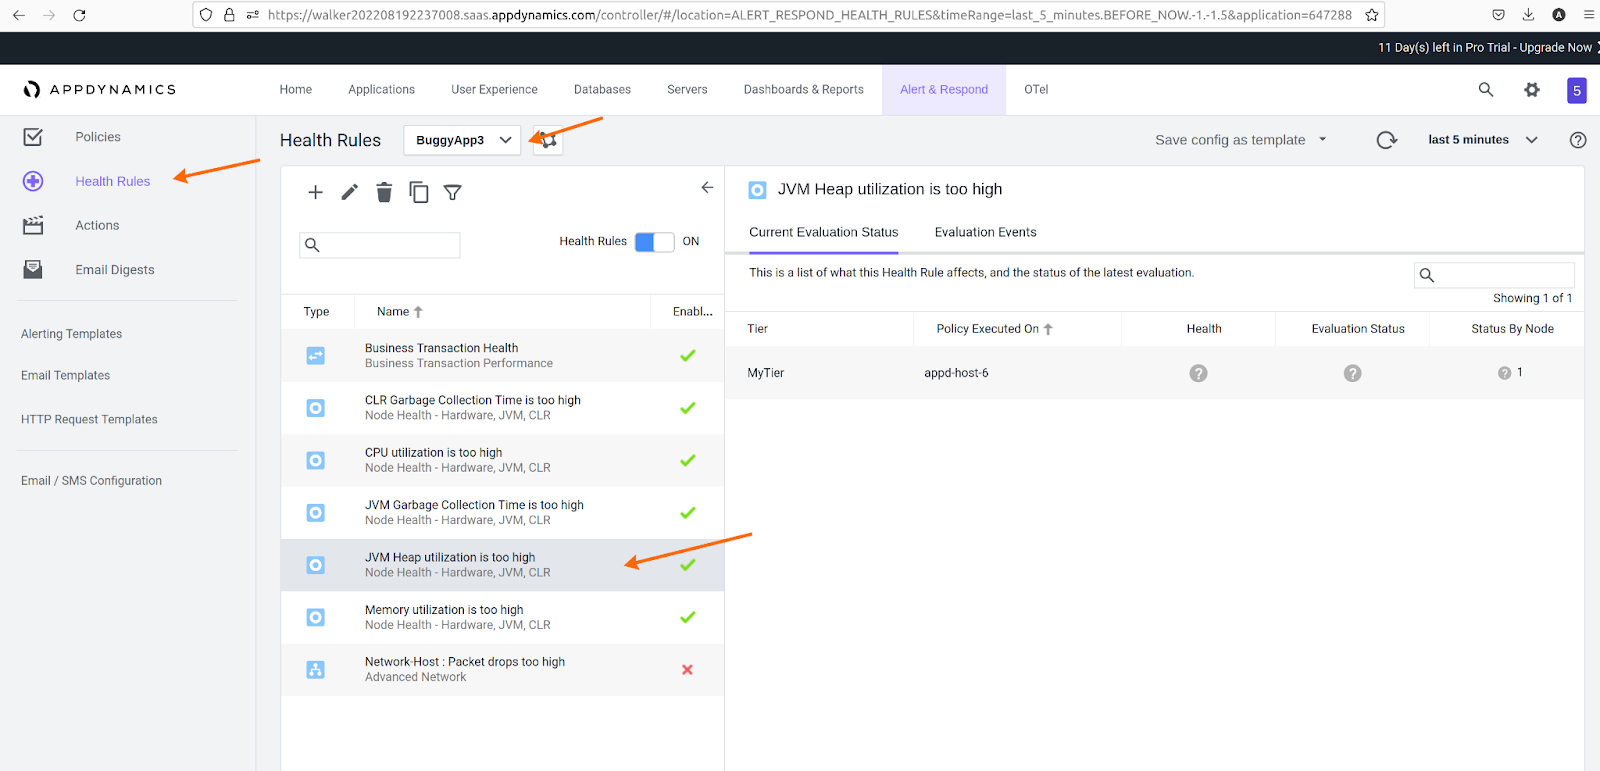Open the global search magnifier in top bar

tap(1486, 90)
